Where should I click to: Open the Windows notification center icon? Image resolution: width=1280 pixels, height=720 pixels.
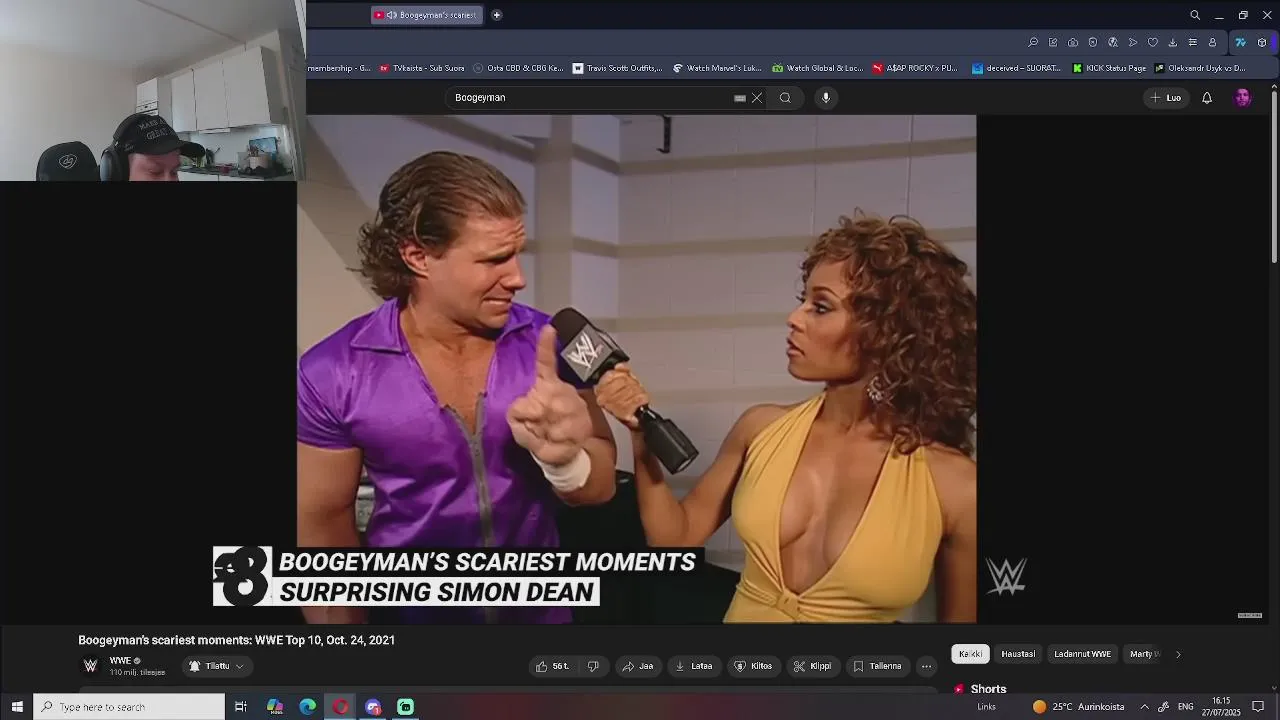point(1259,707)
